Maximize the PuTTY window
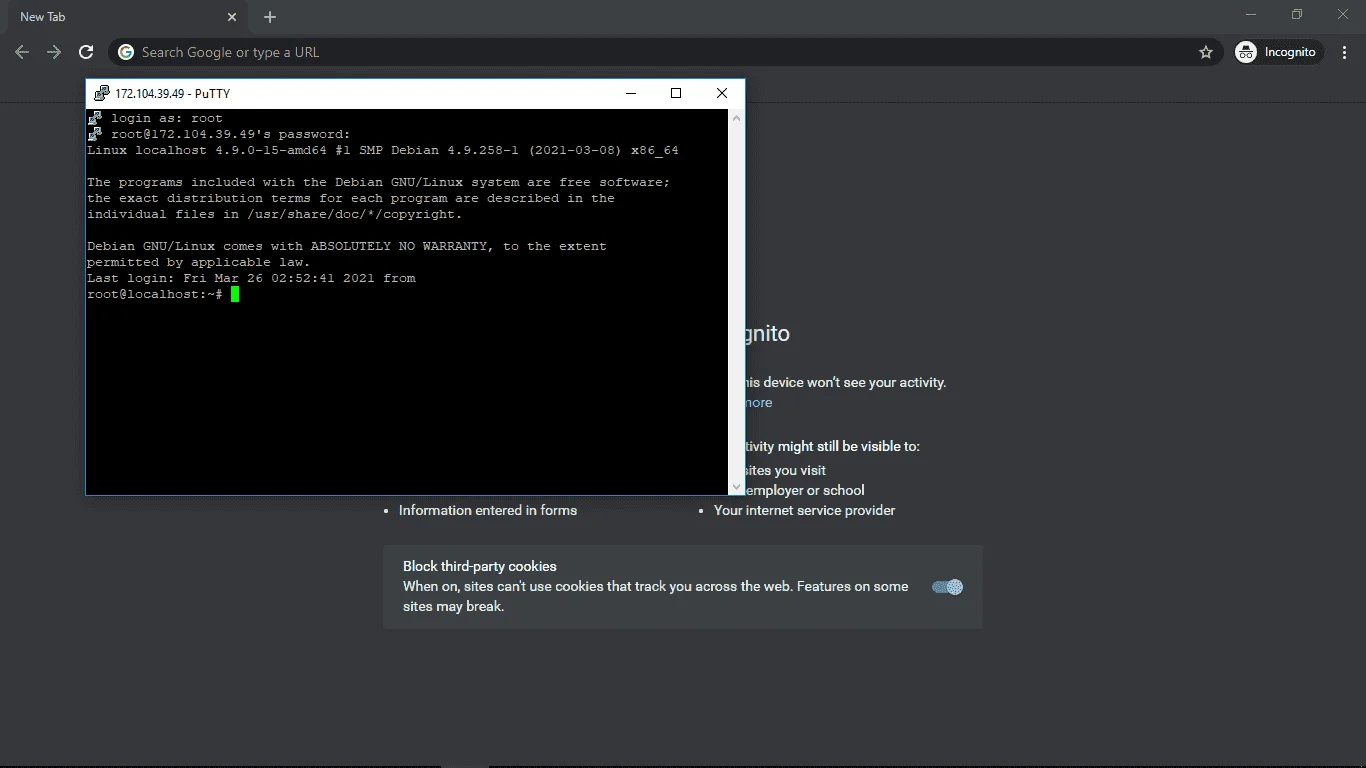1366x768 pixels. click(676, 93)
